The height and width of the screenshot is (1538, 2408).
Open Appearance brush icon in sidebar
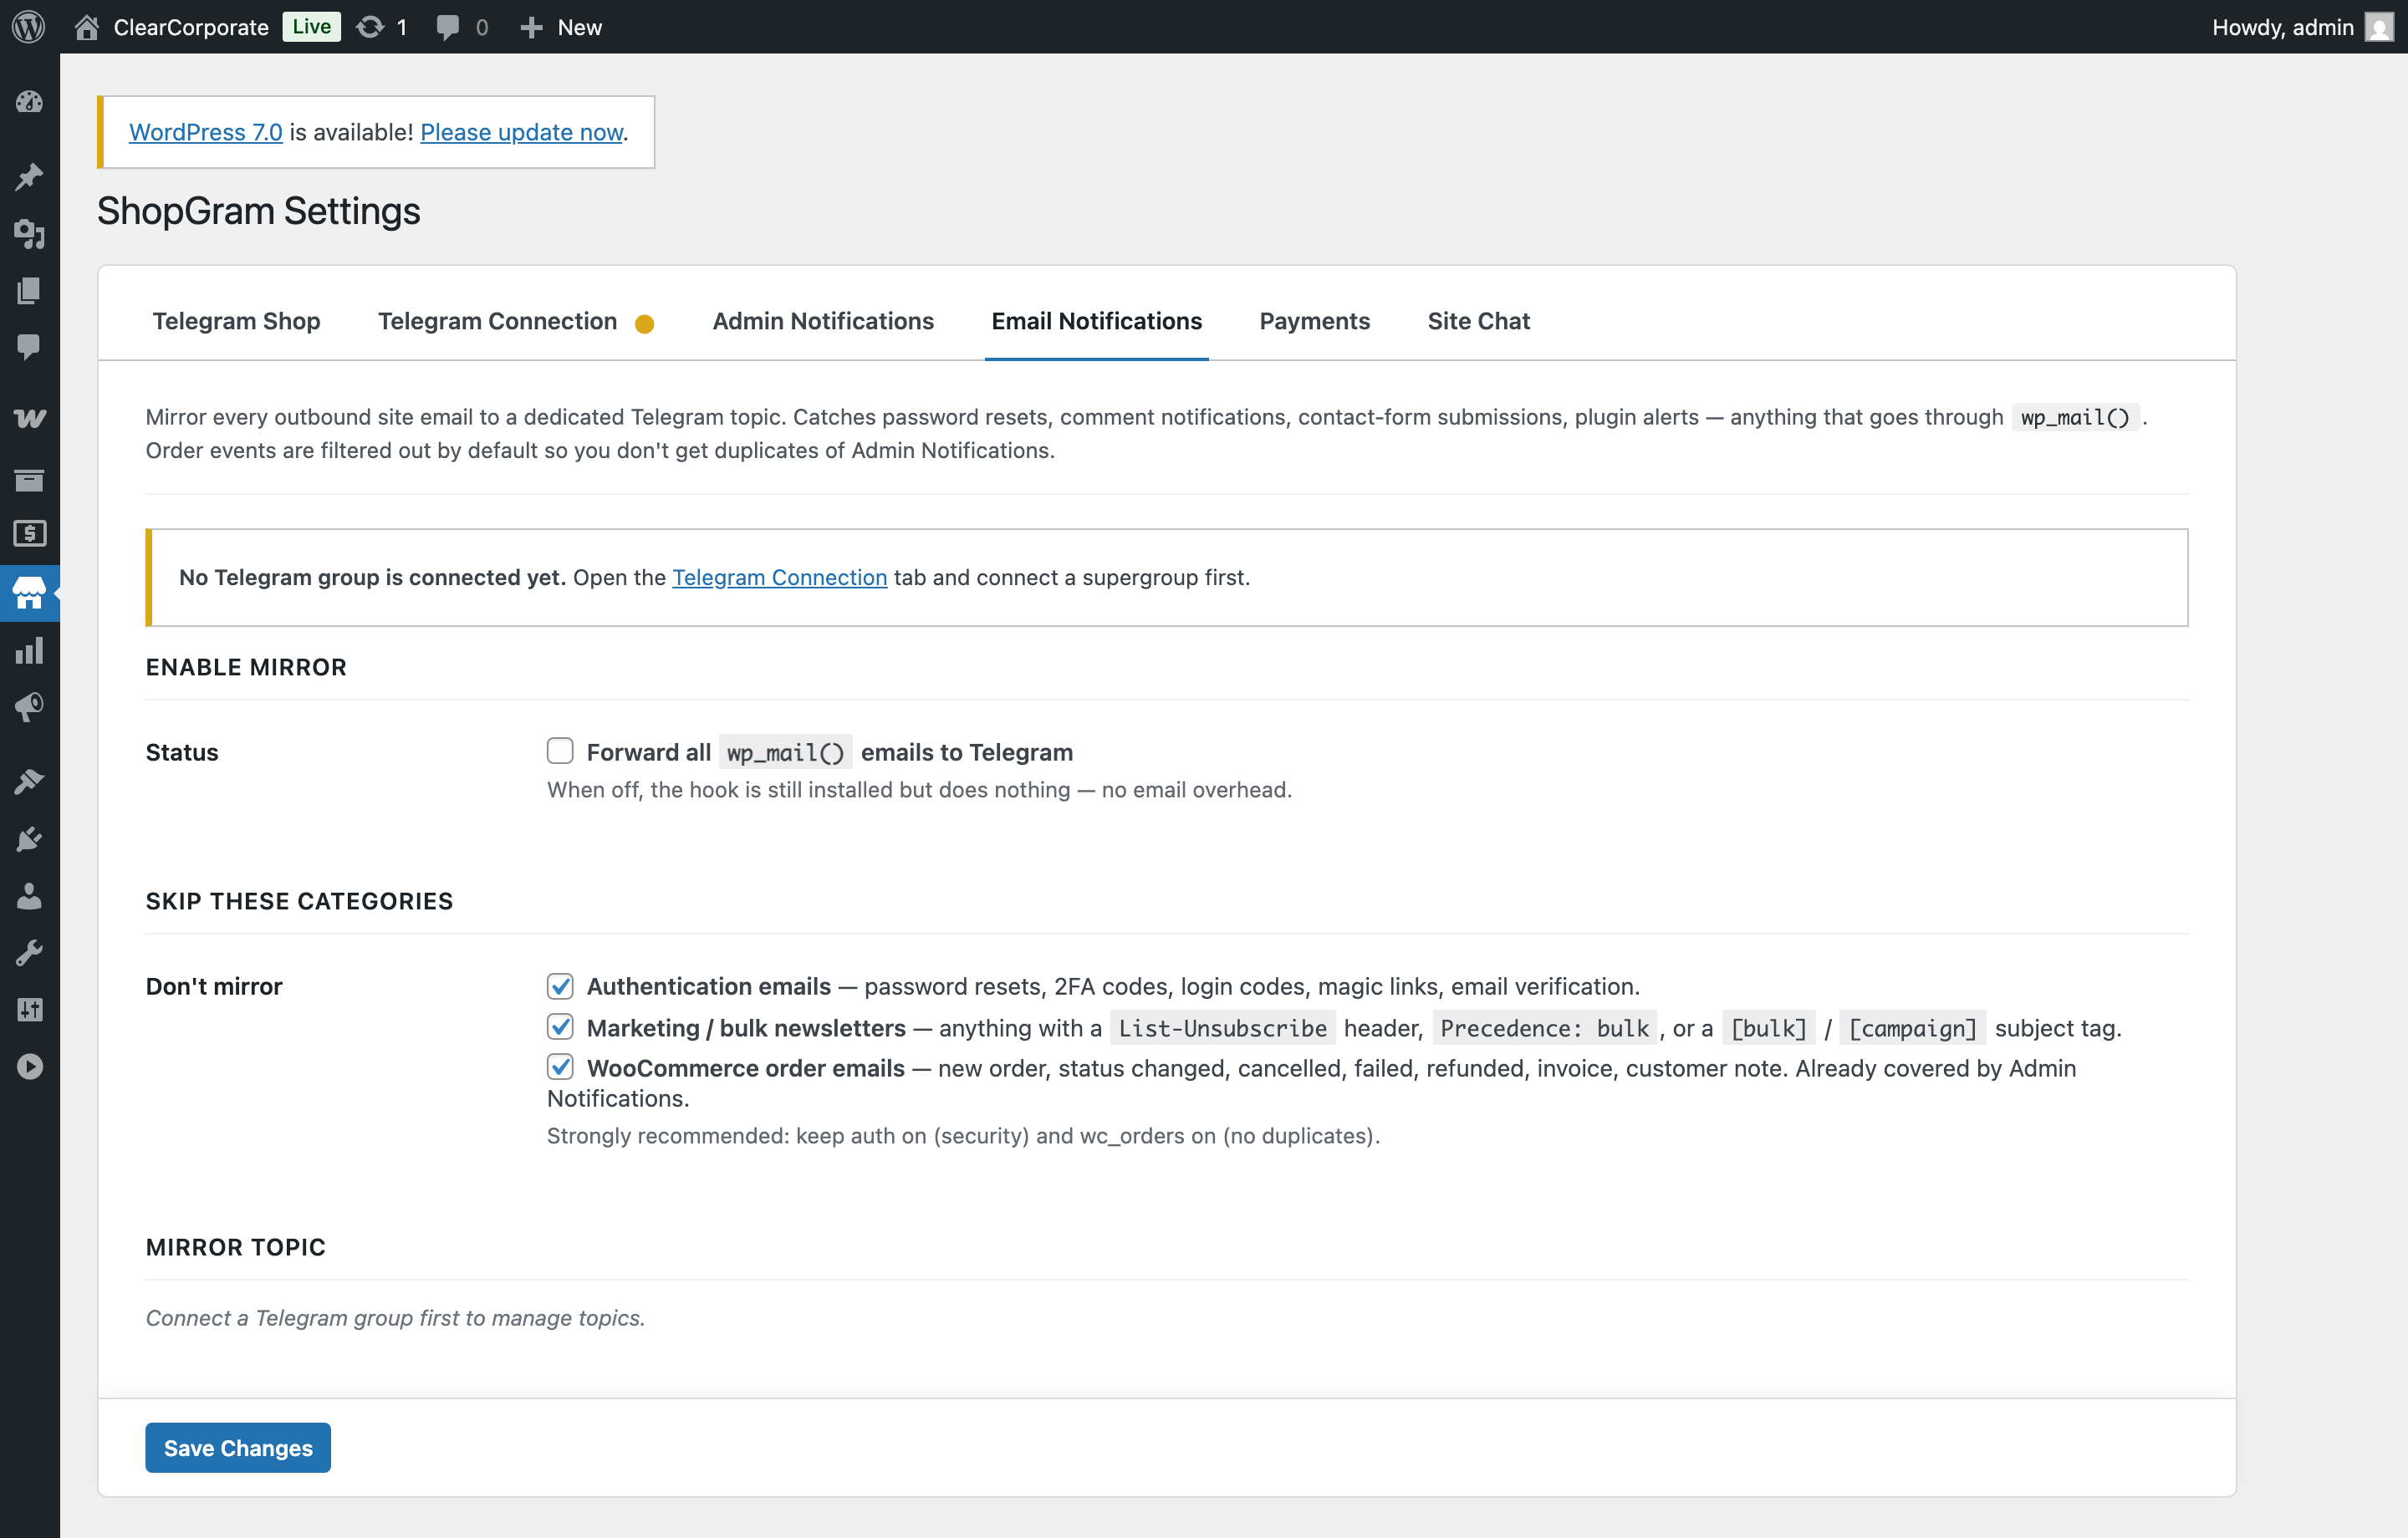29,781
